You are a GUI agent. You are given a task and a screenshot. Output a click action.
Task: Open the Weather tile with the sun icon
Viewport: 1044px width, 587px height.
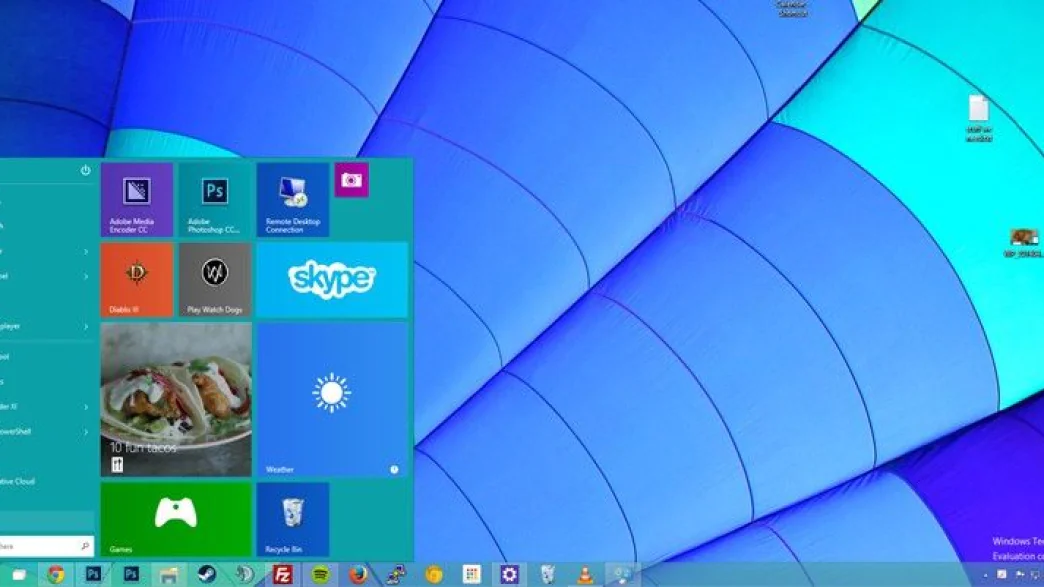[332, 399]
